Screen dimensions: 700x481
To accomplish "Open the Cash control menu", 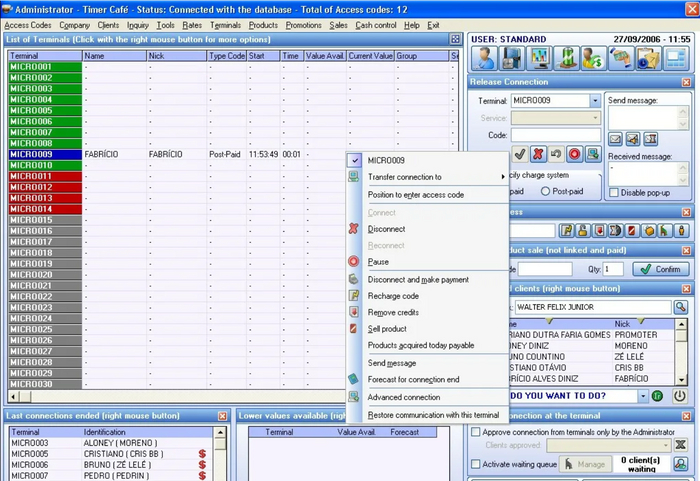I will point(376,25).
